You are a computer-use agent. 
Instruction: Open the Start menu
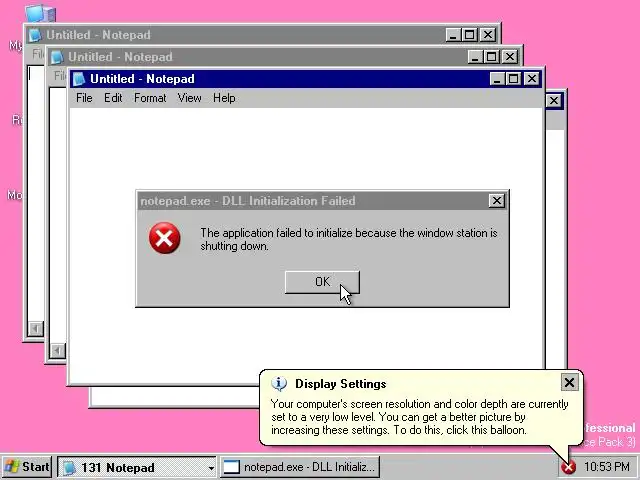point(27,467)
